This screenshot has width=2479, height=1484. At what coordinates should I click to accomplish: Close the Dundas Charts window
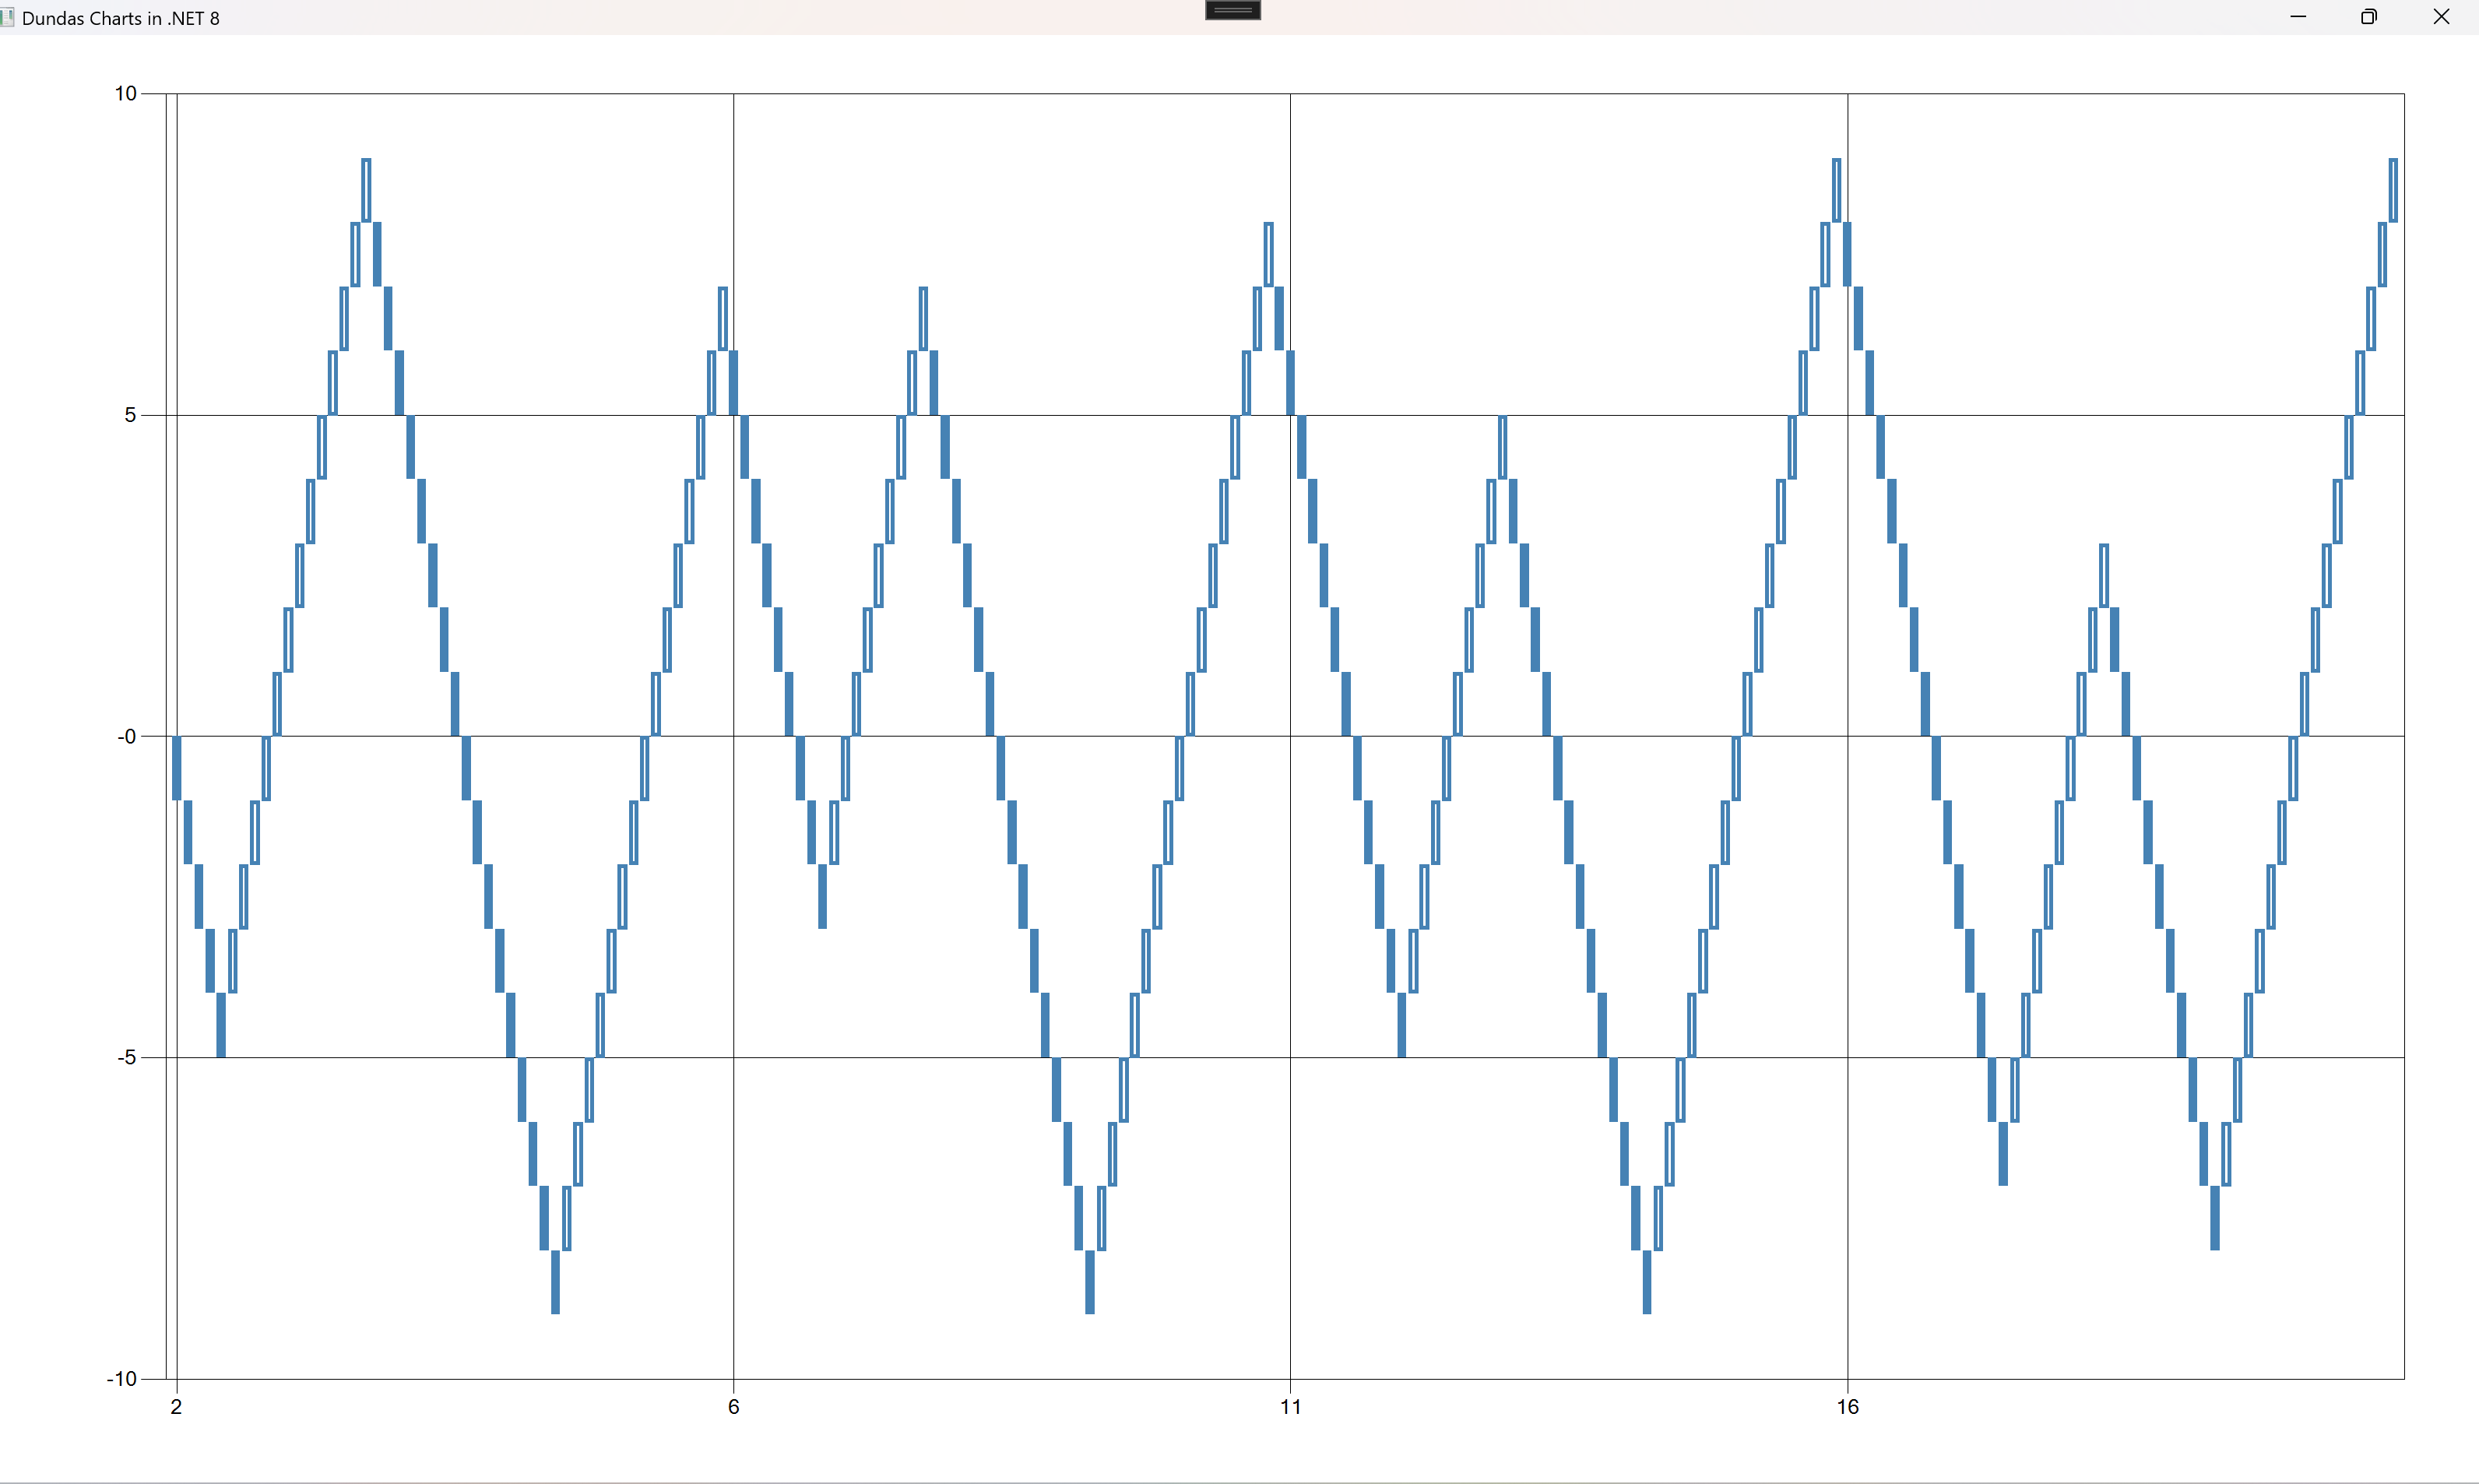click(x=2441, y=17)
